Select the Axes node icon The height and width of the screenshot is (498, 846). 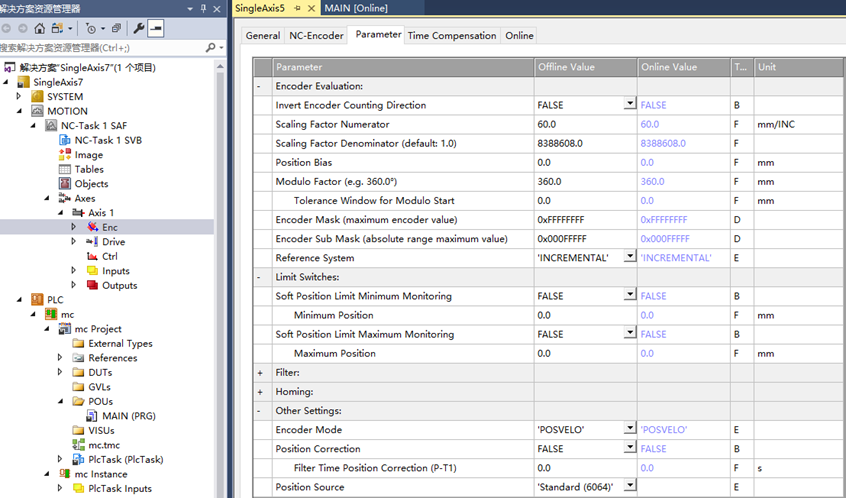[65, 199]
